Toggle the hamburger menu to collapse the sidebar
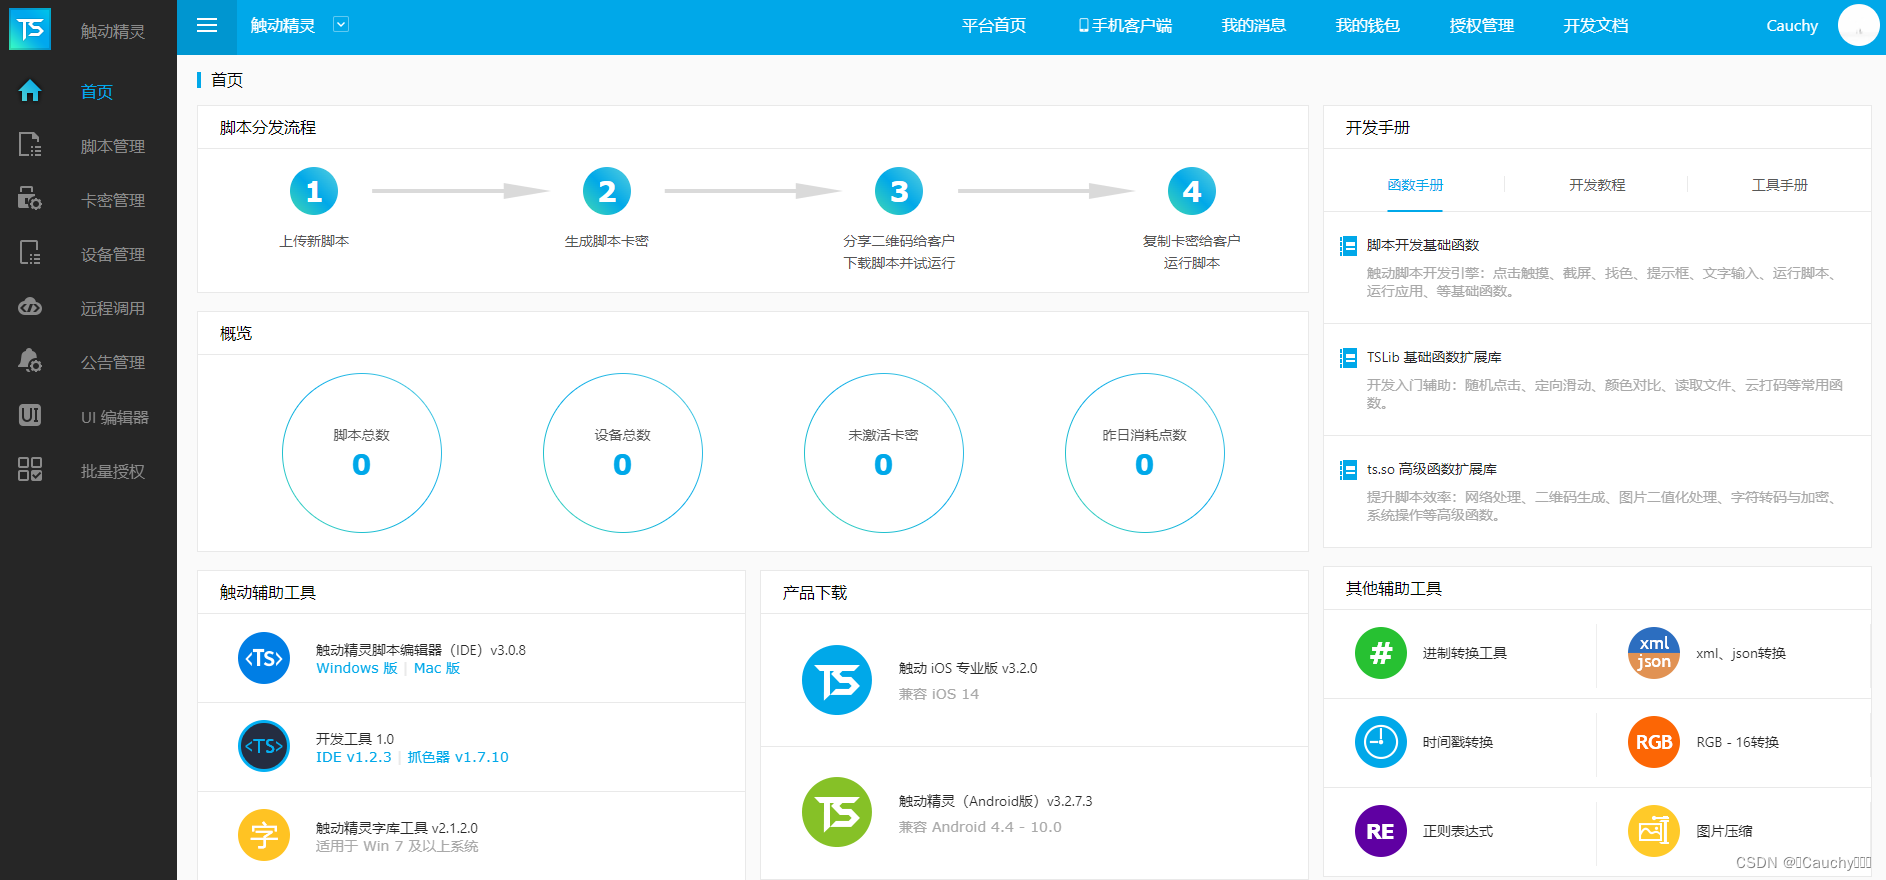This screenshot has width=1886, height=880. tap(207, 26)
